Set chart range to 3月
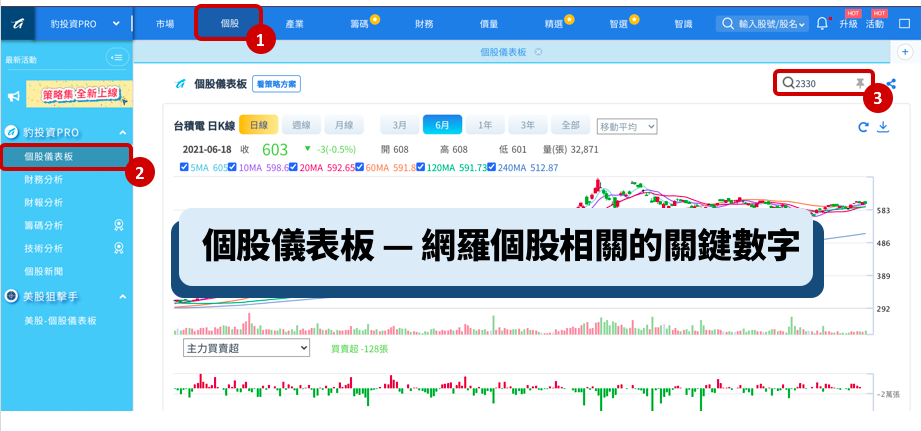The width and height of the screenshot is (921, 431). tap(399, 125)
